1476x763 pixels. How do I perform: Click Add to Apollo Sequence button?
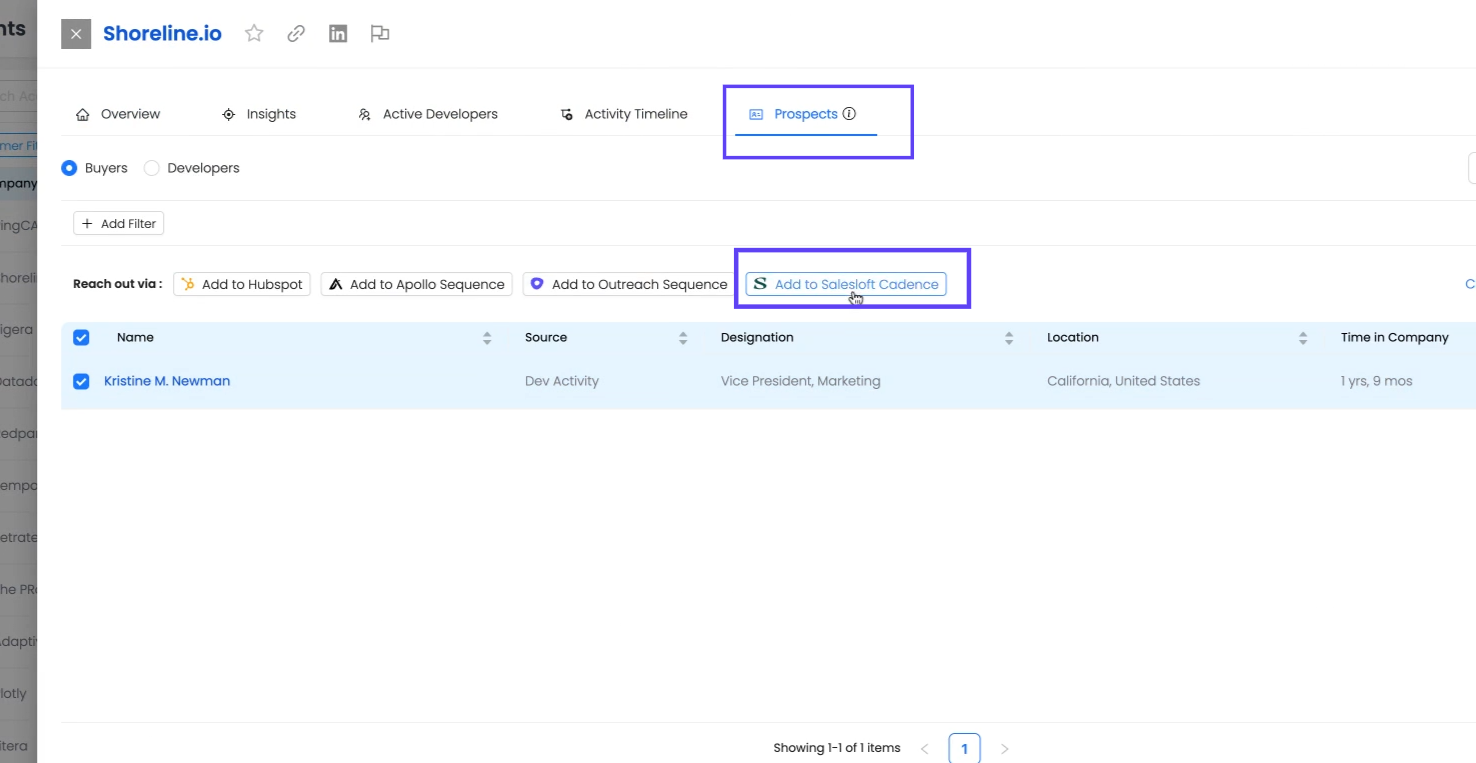[x=416, y=284]
